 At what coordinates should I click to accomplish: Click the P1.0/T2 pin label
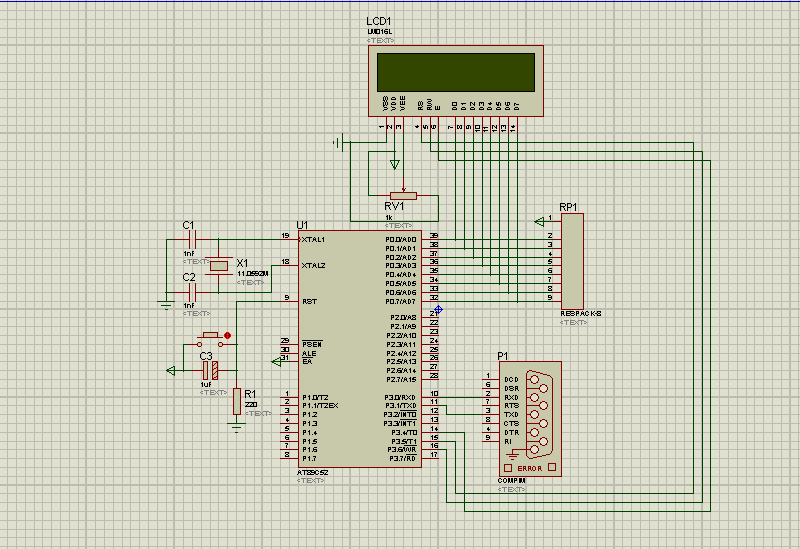(315, 397)
